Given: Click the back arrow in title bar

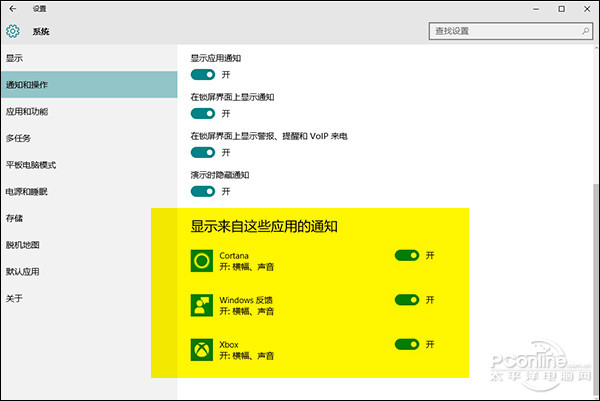Looking at the screenshot, I should tap(13, 9).
